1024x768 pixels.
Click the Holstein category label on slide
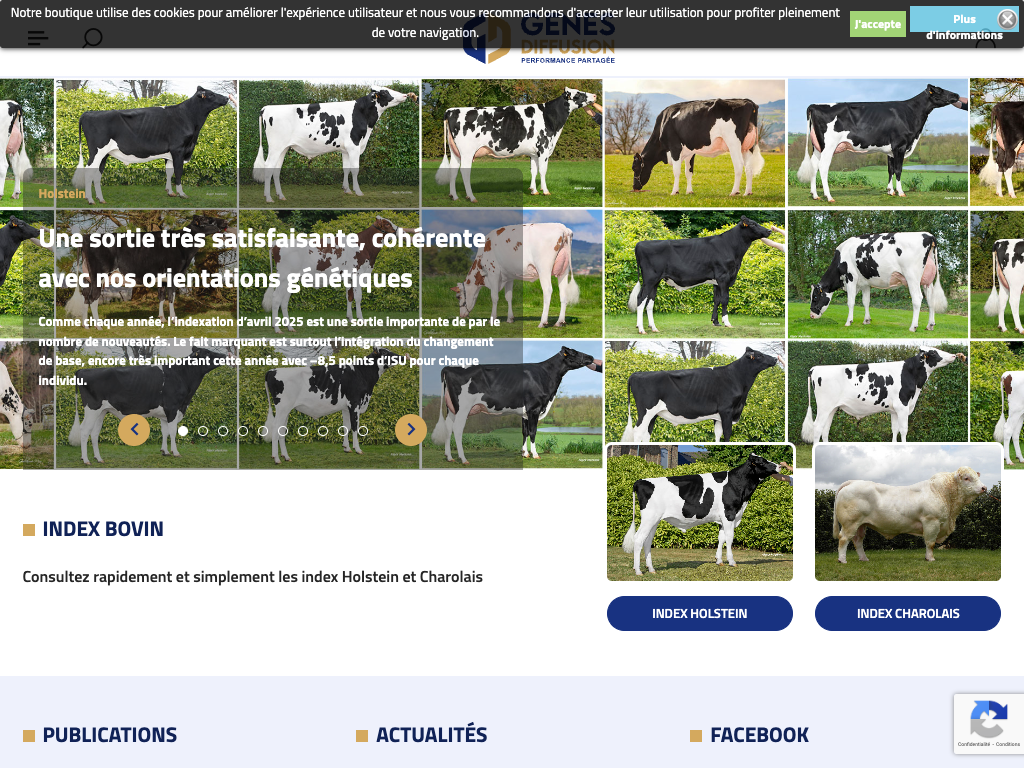62,194
